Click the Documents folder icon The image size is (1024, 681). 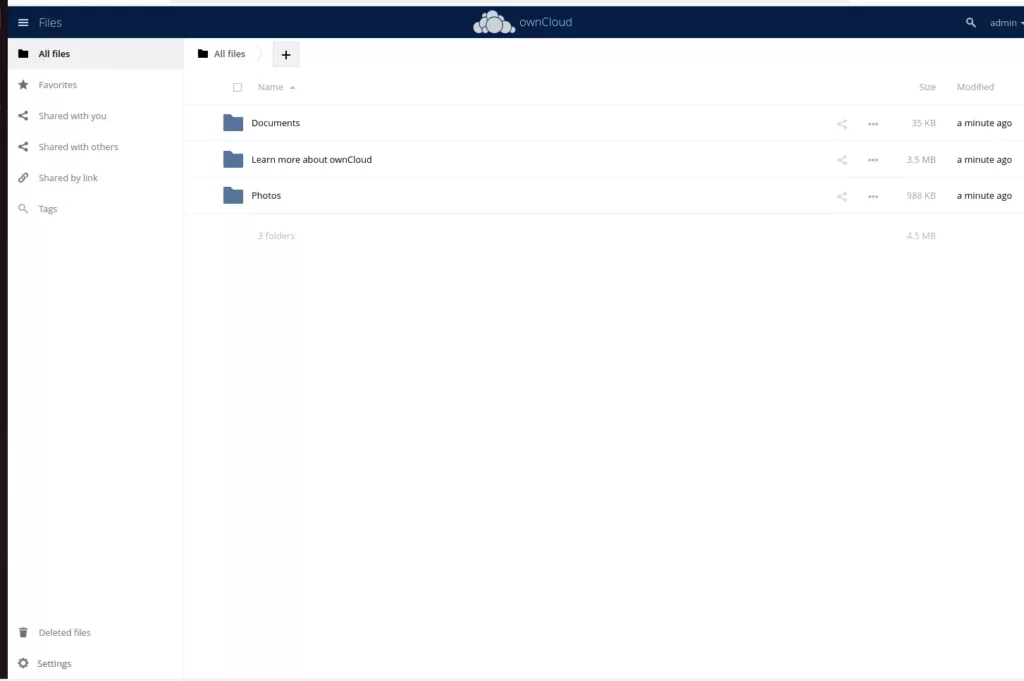233,123
